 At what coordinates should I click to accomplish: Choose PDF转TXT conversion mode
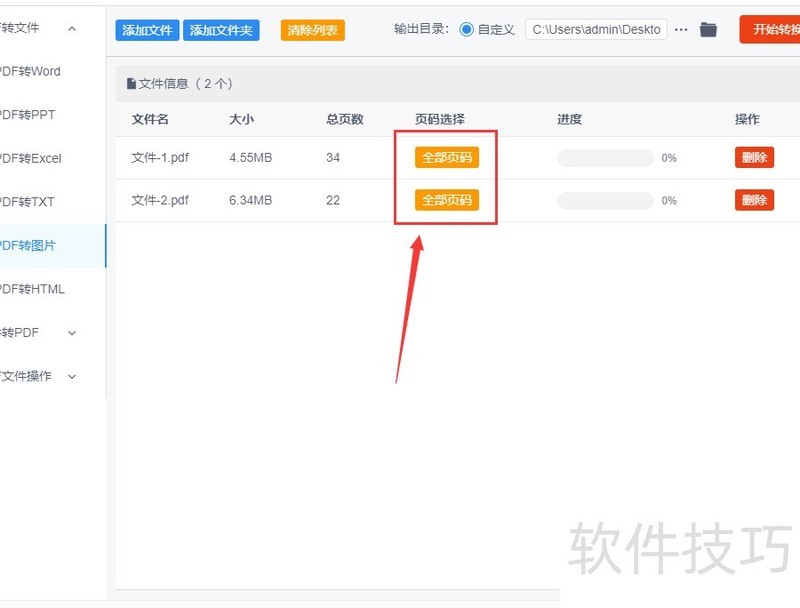tap(28, 201)
